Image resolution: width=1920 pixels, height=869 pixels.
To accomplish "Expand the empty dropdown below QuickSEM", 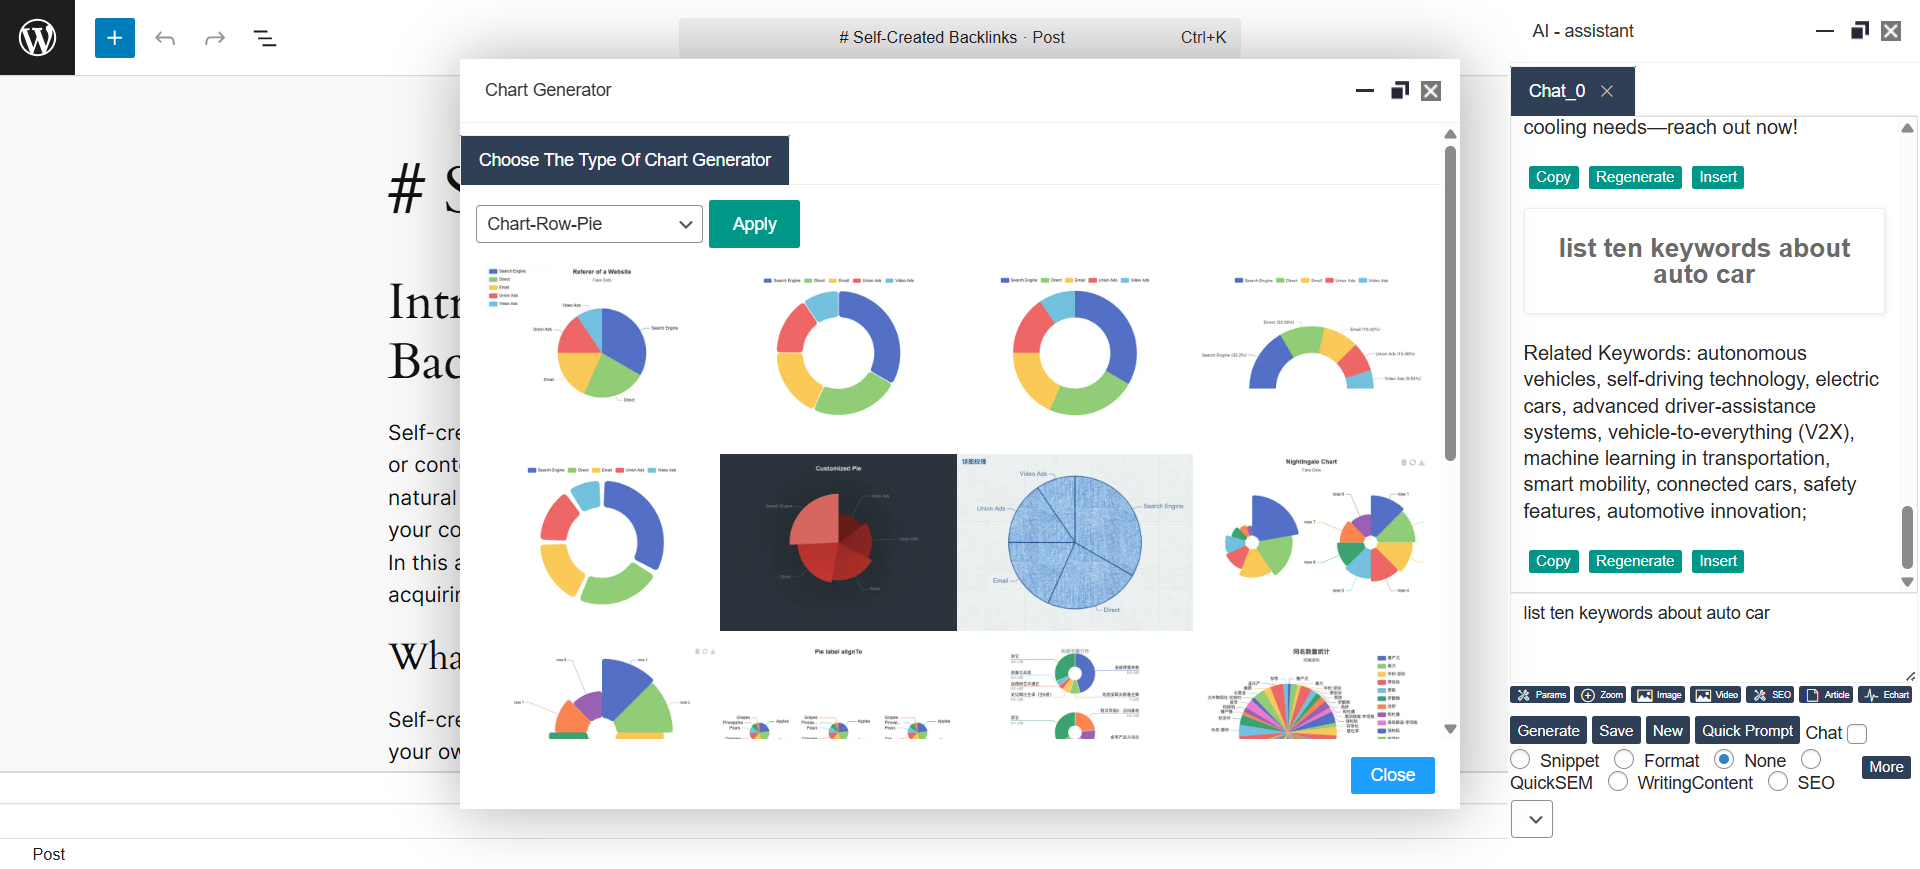I will coord(1531,820).
